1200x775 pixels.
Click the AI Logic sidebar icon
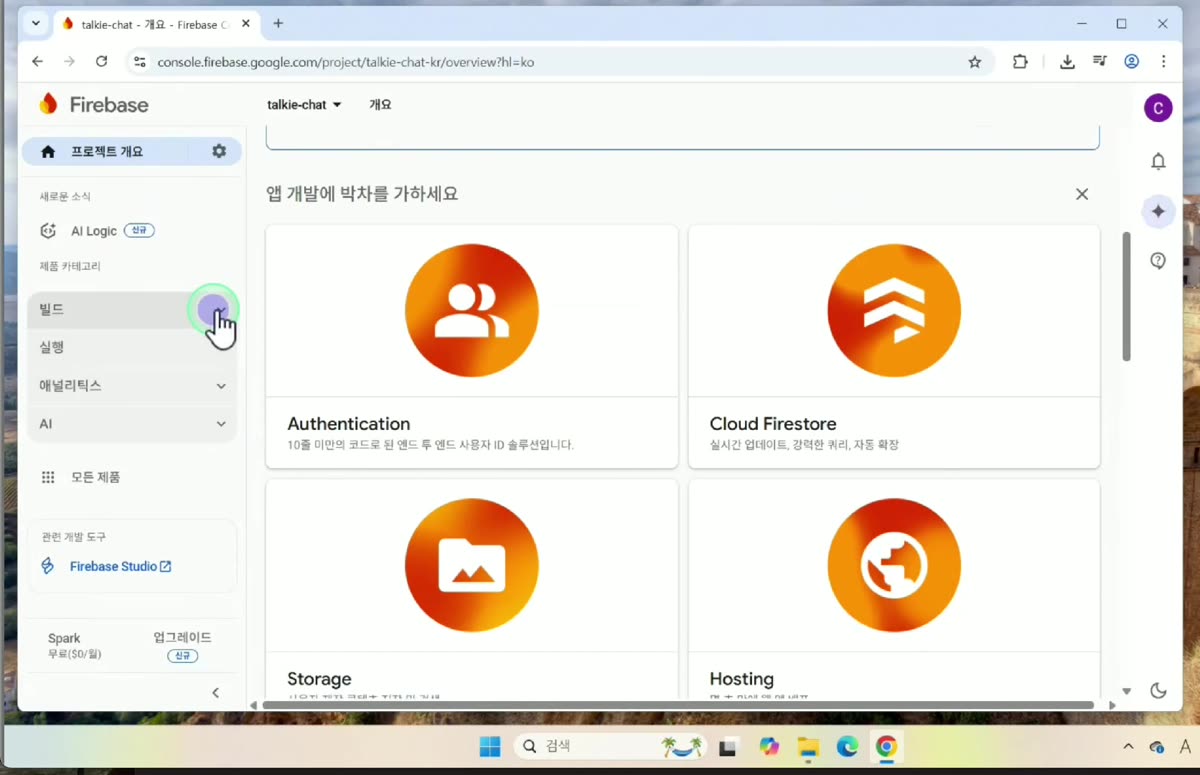[x=48, y=231]
